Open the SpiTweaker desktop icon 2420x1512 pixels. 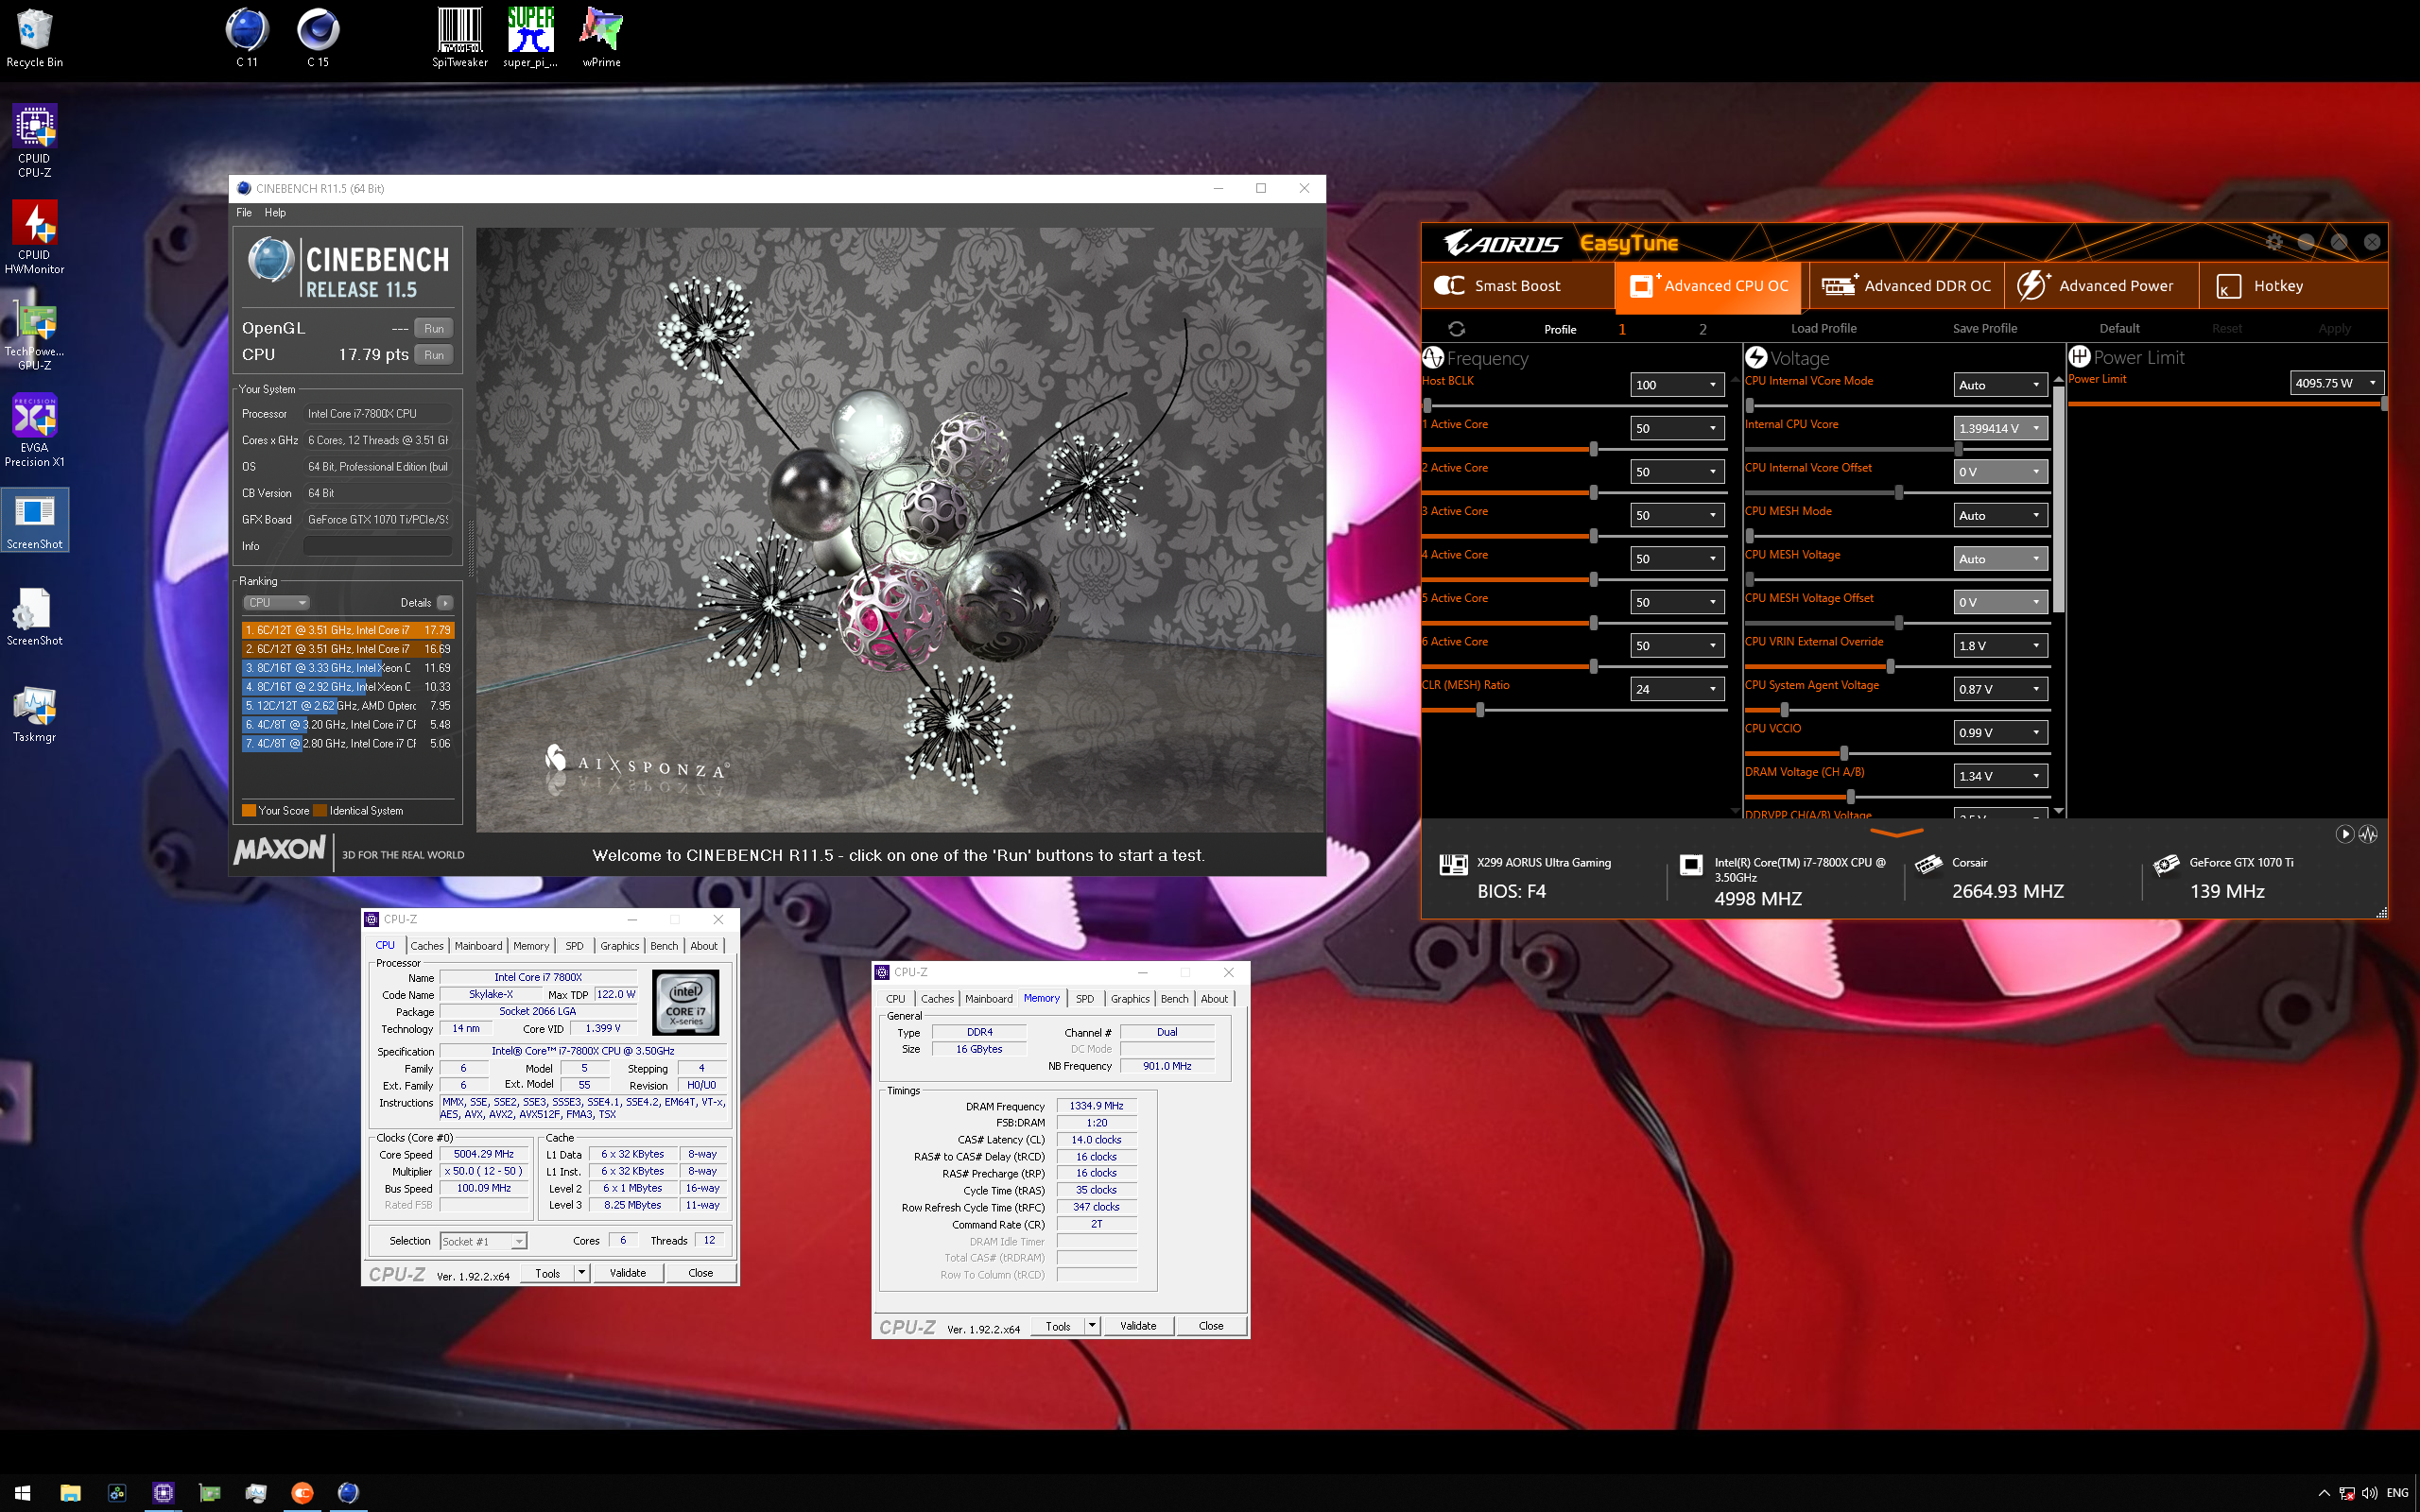(460, 39)
